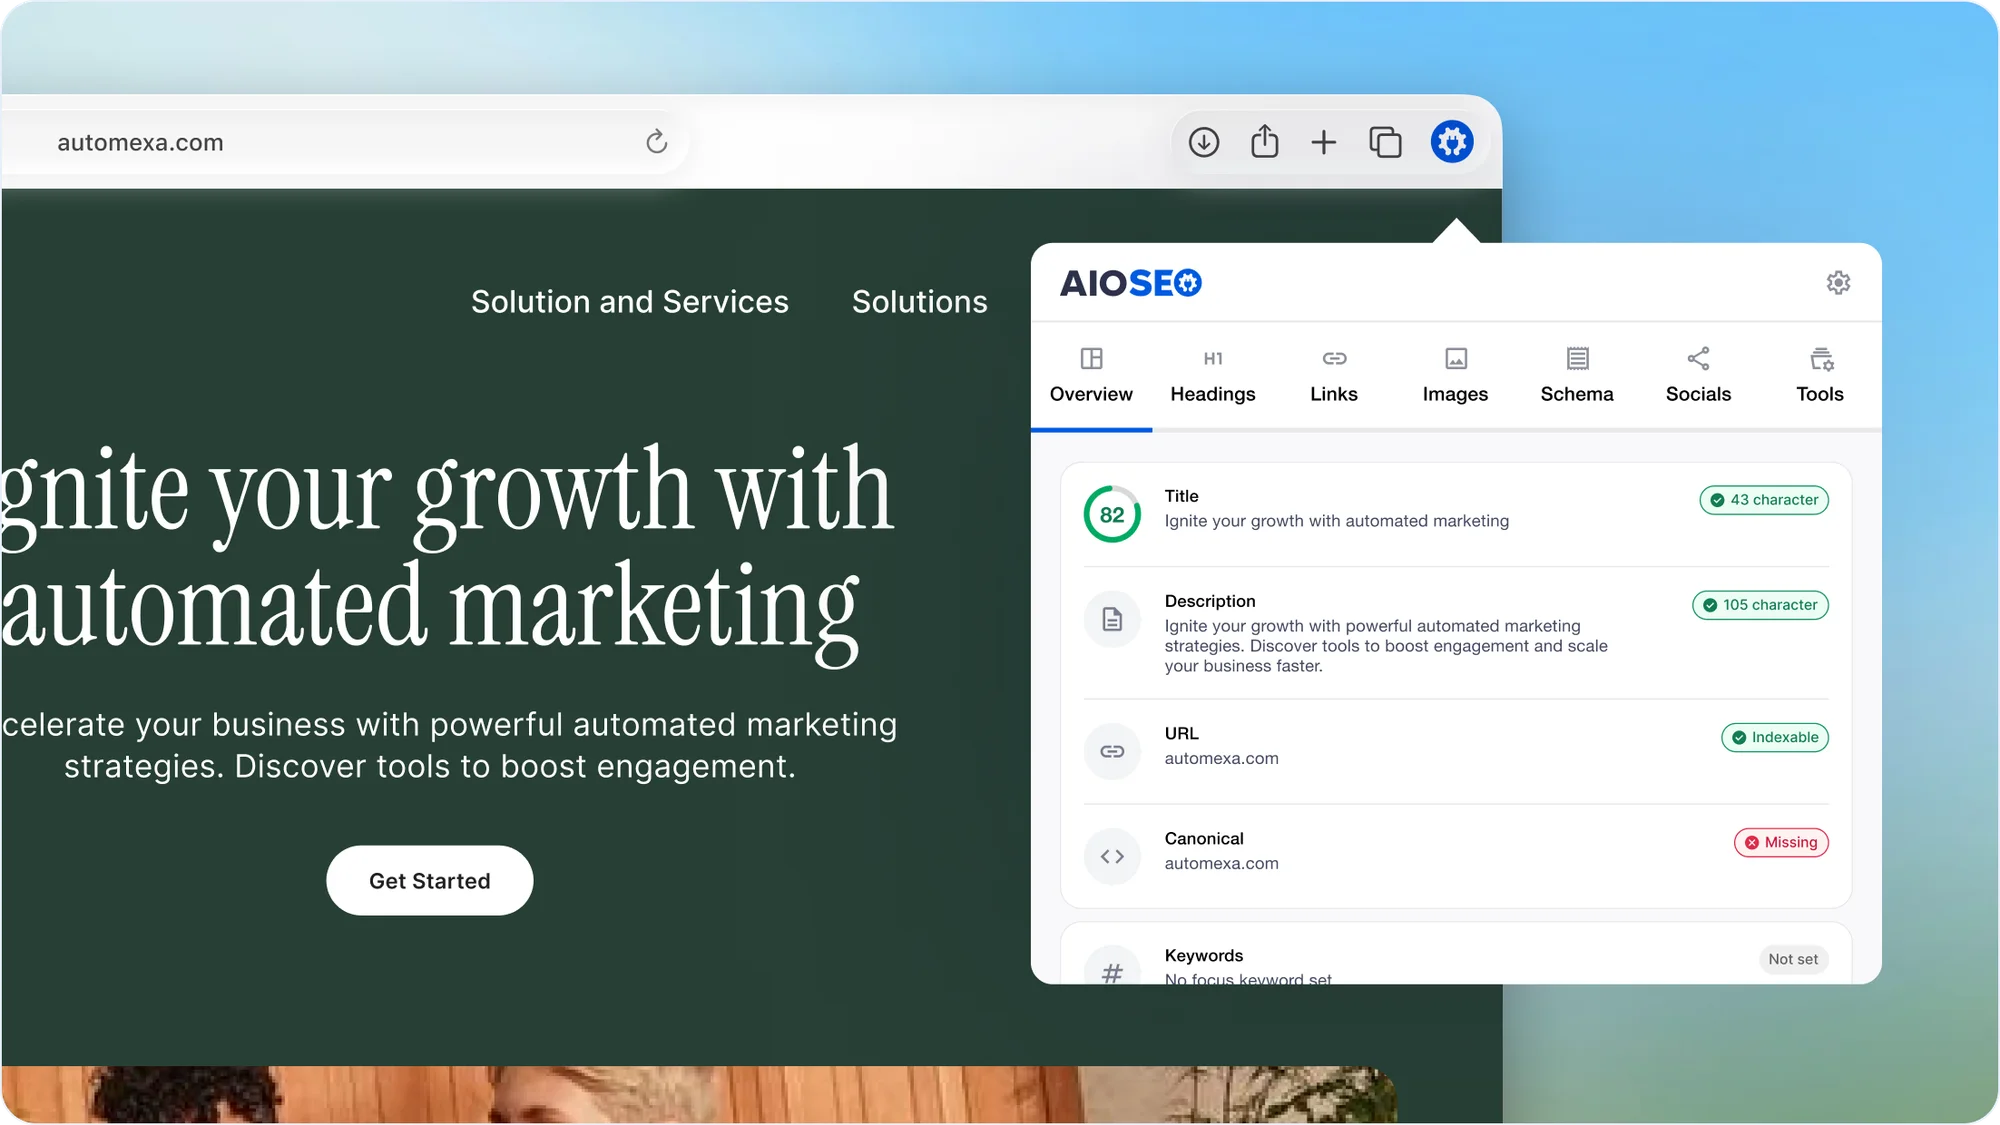This screenshot has height=1125, width=2000.
Task: Open the Solution and Services menu
Action: pos(630,301)
